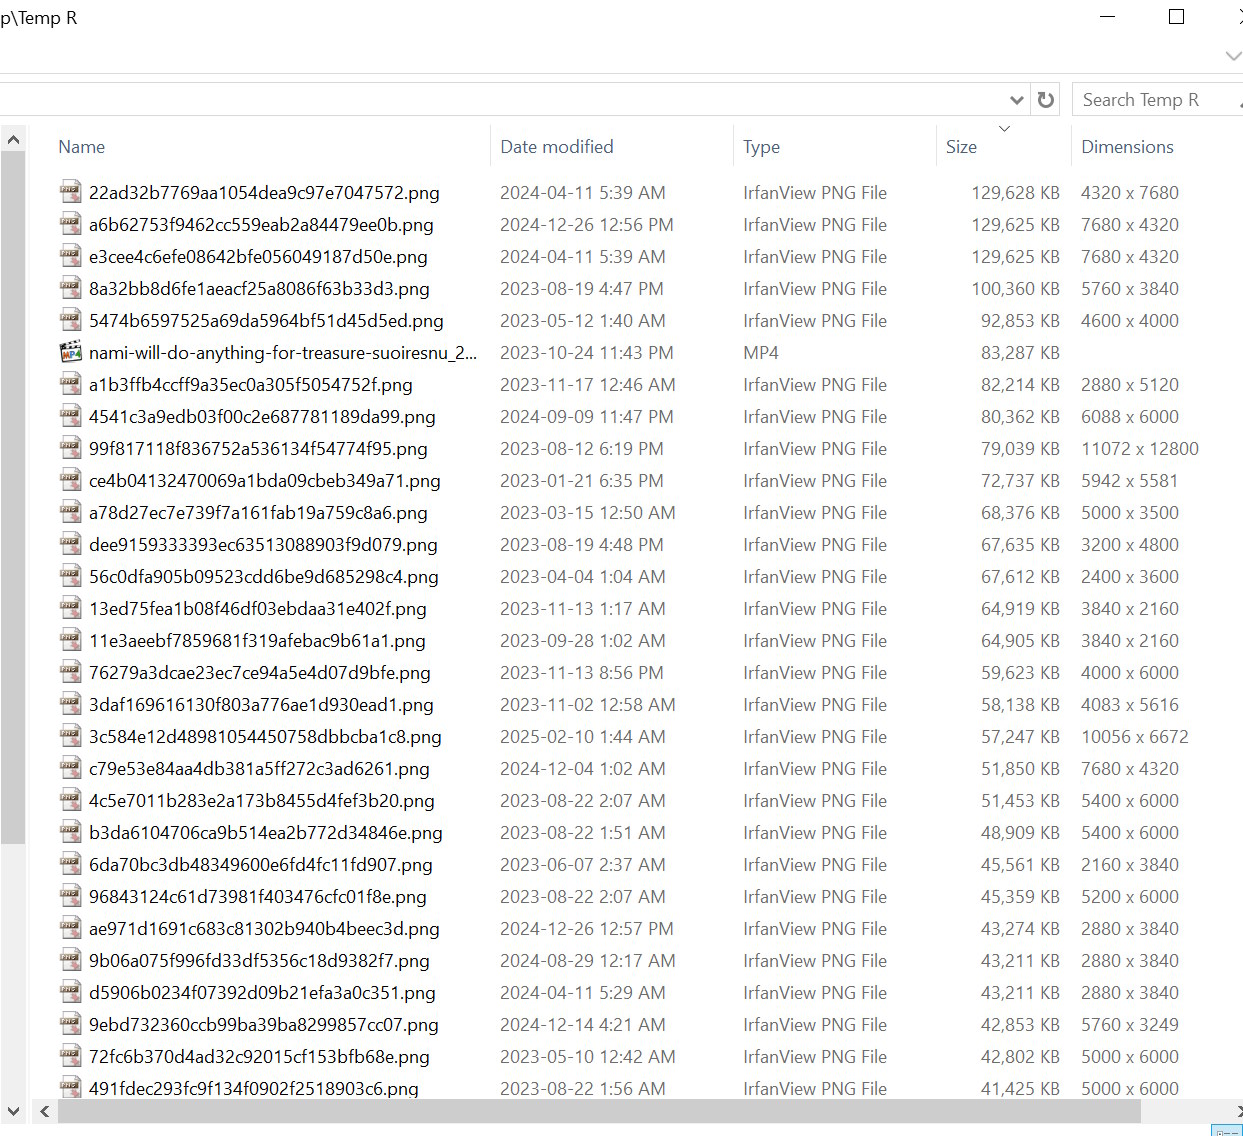Click the vertical scrollbar up arrow
1243x1136 pixels.
13,139
